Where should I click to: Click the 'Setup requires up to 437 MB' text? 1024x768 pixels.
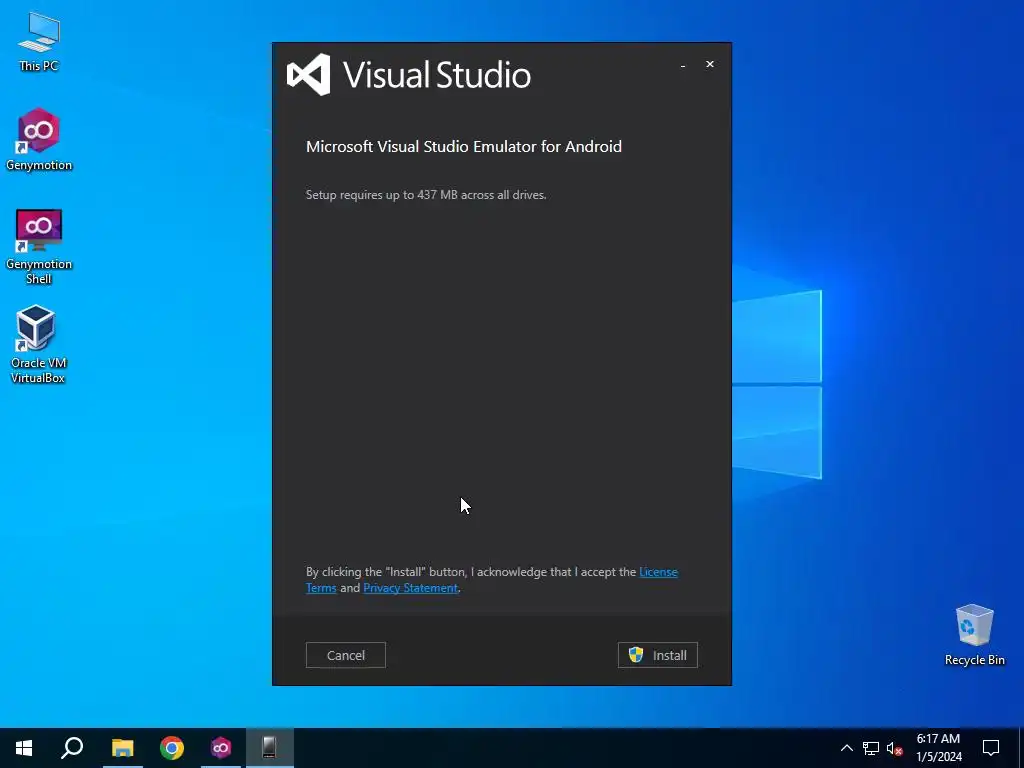(x=426, y=195)
